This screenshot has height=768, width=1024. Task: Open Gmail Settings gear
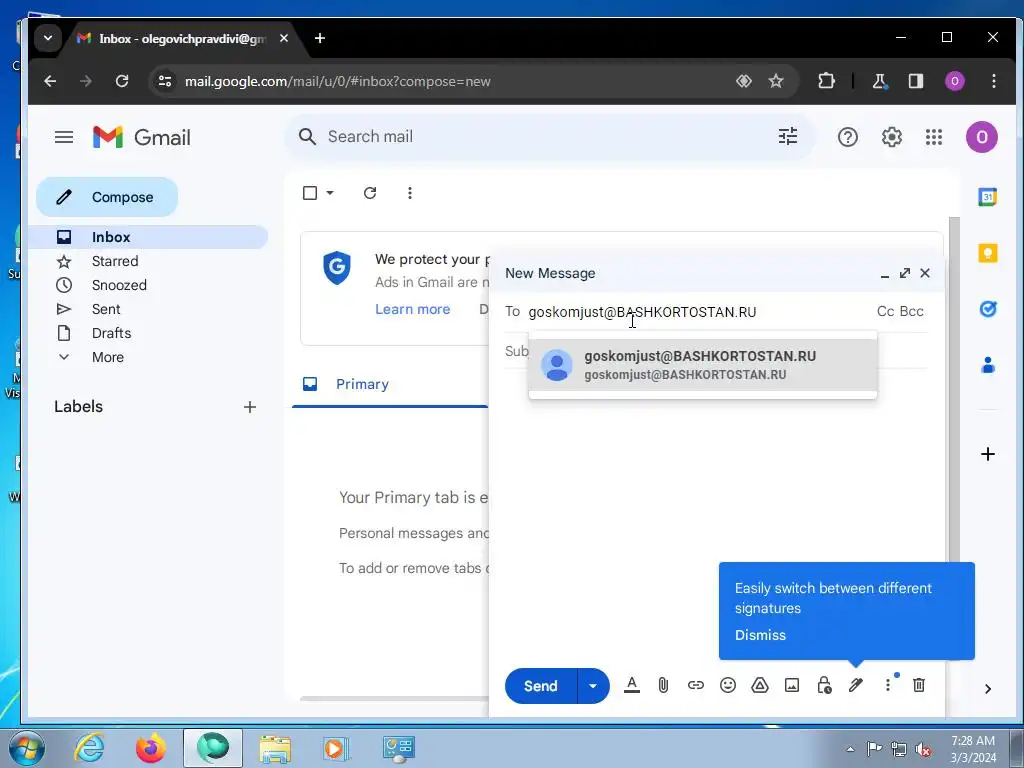click(891, 137)
